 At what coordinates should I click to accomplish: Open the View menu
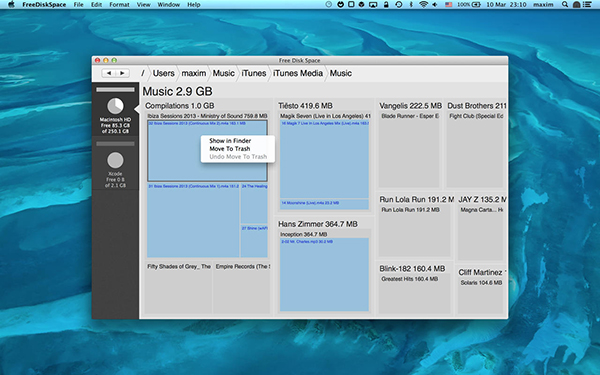pyautogui.click(x=143, y=5)
